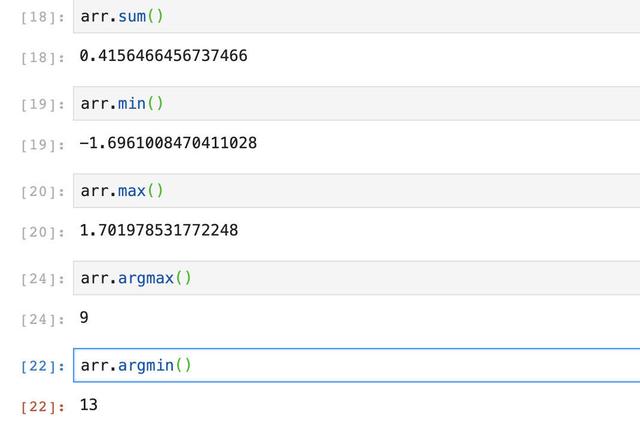Image resolution: width=640 pixels, height=428 pixels.
Task: Click the [24] output prompt beside value 9
Action: (42, 320)
